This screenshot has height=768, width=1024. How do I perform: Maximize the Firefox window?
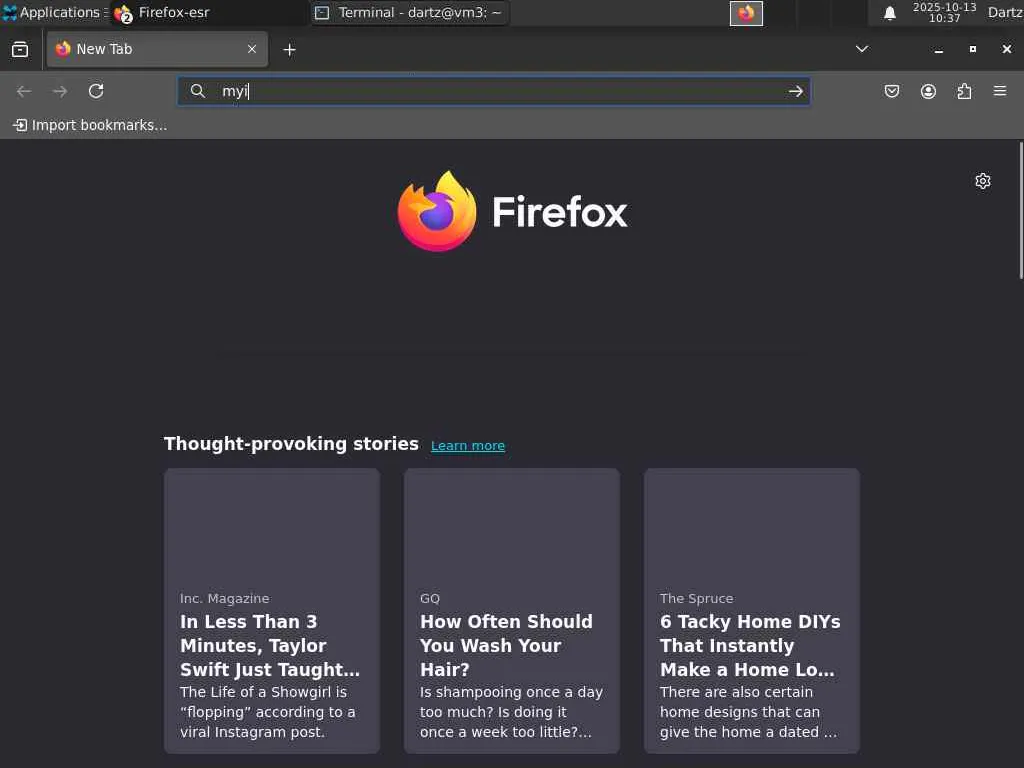click(972, 49)
